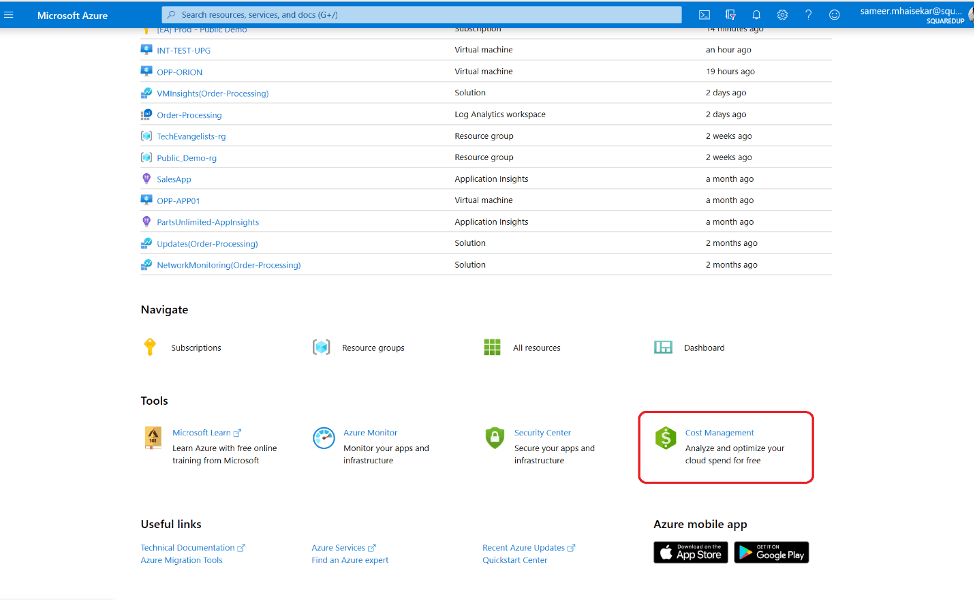This screenshot has width=974, height=600.
Task: Open the sameer.mhaisekar account menu
Action: pos(913,15)
